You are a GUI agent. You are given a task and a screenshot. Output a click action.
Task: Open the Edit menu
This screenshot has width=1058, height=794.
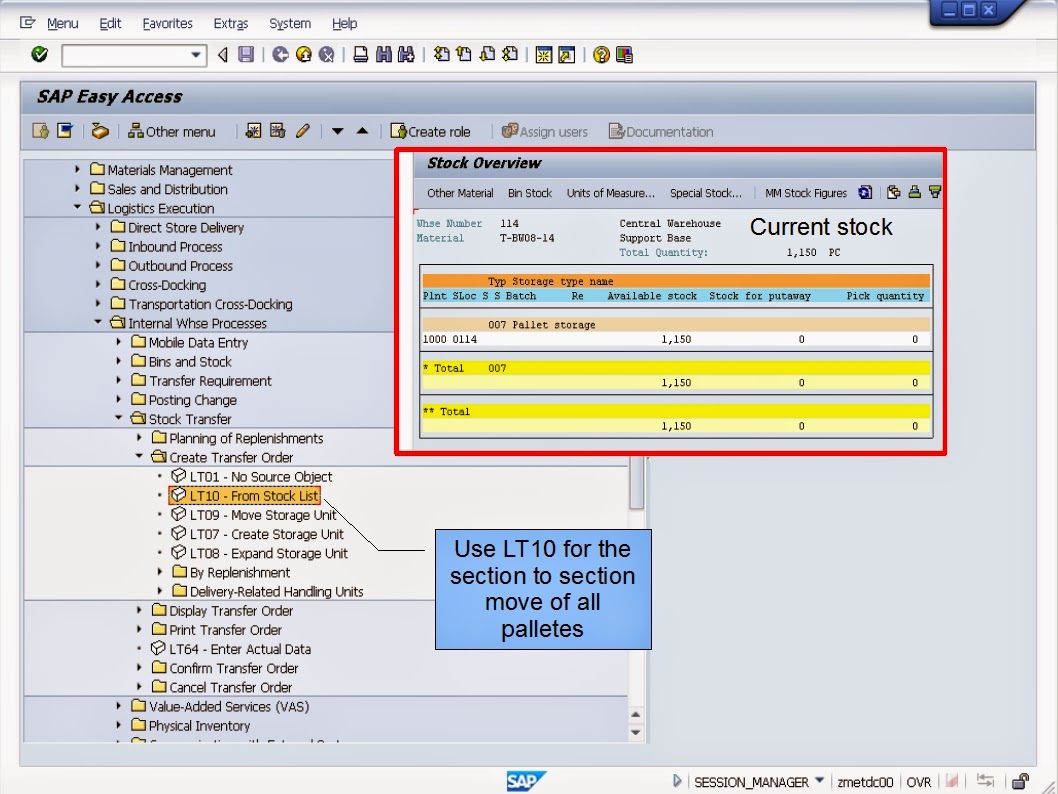(x=110, y=24)
